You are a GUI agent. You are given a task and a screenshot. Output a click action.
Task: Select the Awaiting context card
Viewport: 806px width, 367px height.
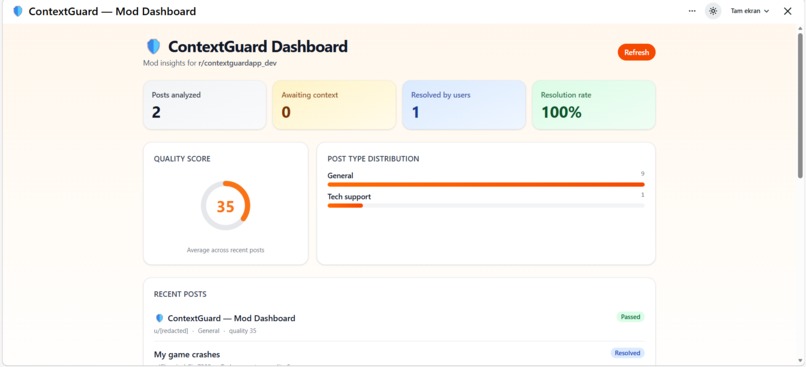pos(334,105)
